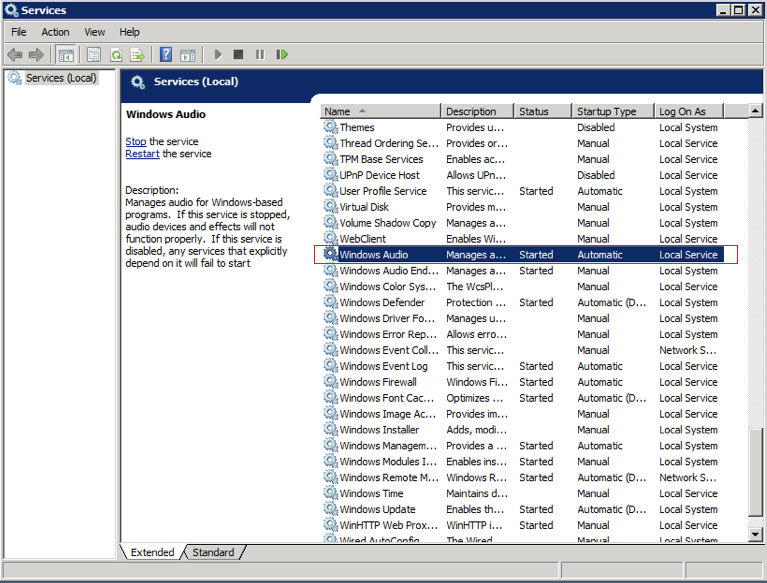
Task: Select the Windows Managem... service
Action: (x=522, y=446)
